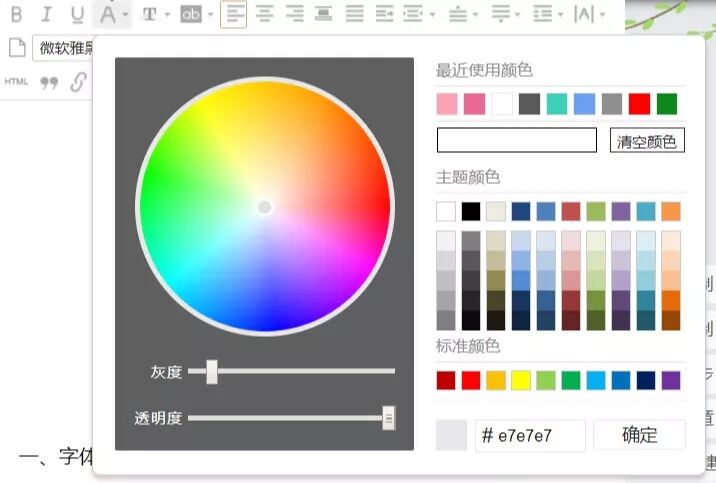Open the text background highlight dropdown arrow
This screenshot has width=716, height=483.
[x=211, y=15]
